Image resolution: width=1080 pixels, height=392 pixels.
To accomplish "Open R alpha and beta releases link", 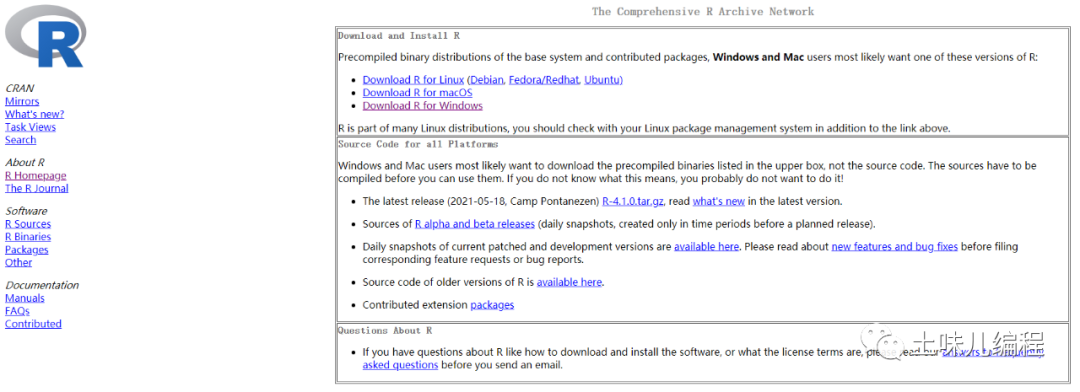I will [475, 224].
